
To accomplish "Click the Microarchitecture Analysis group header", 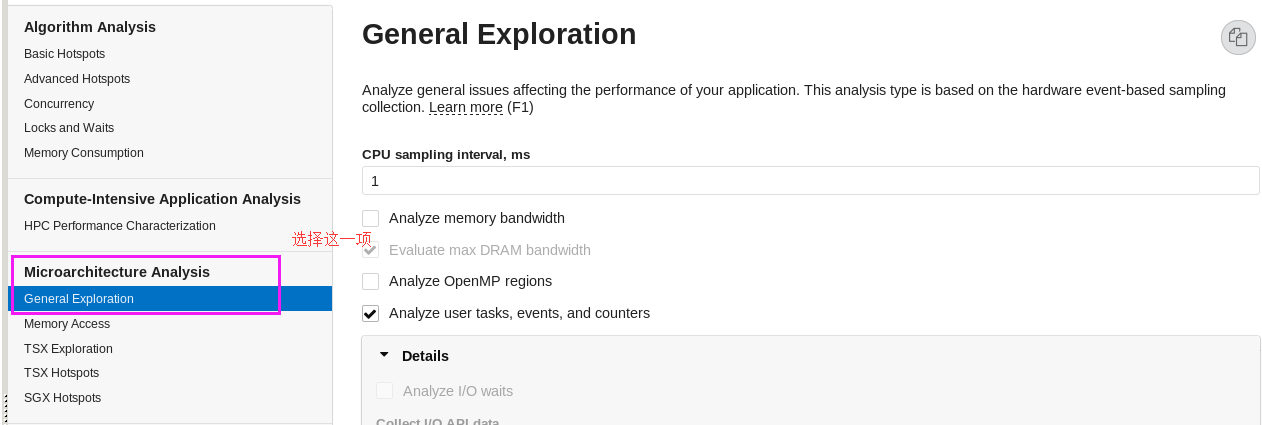I will coord(117,272).
